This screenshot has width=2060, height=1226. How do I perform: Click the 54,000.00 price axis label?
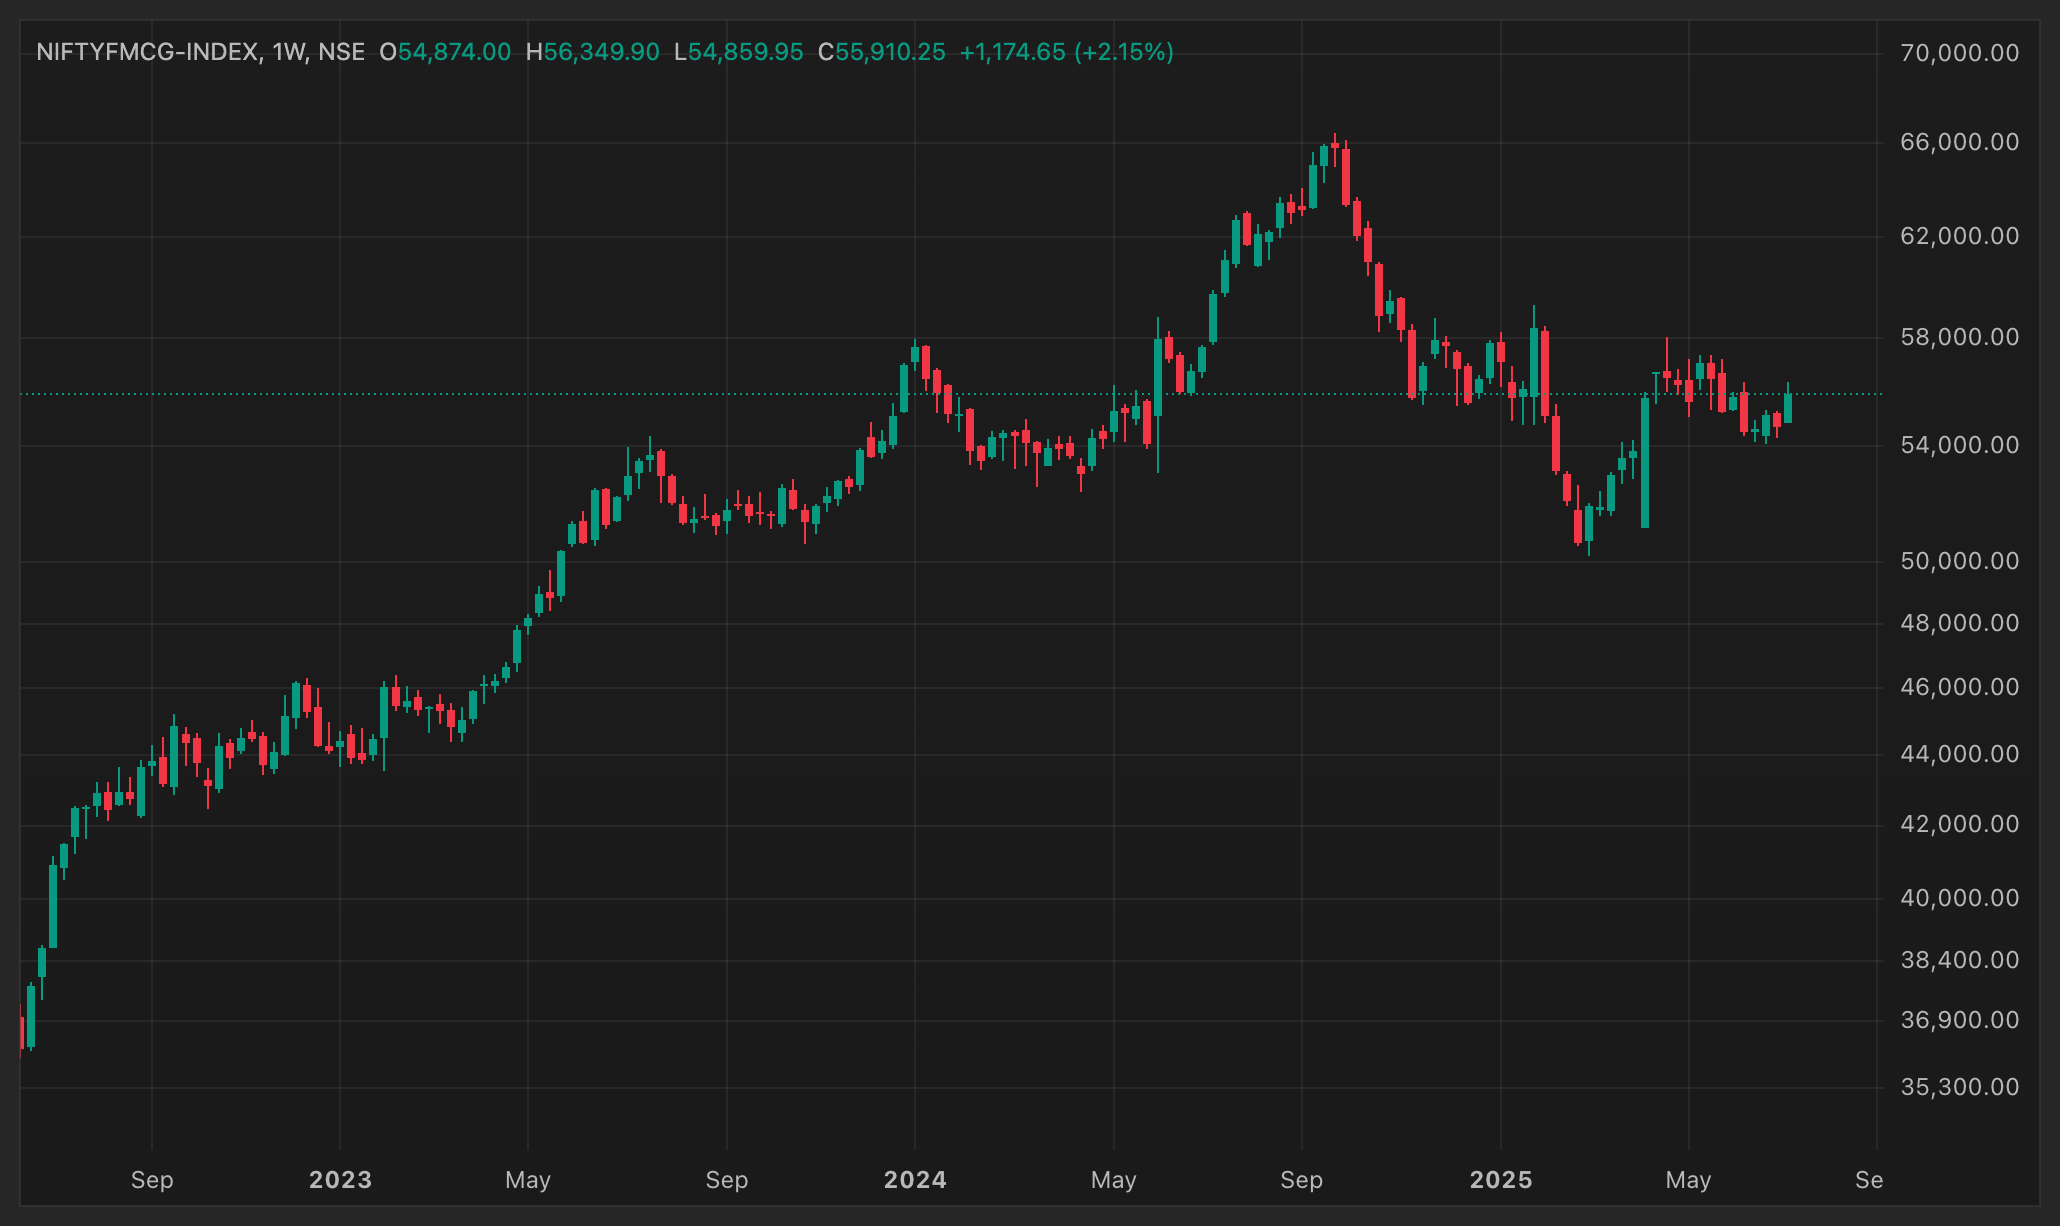(x=1960, y=445)
